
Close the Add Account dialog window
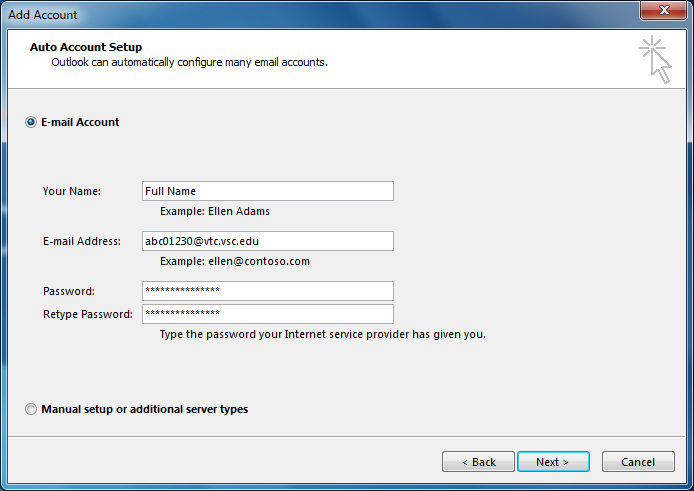(664, 10)
